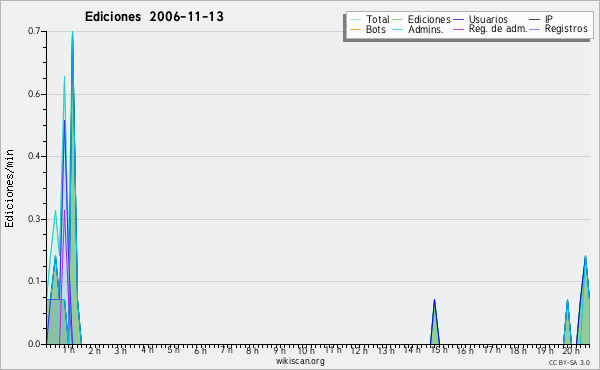Viewport: 600px width, 370px height.
Task: Click the 'CC BY-SA 3.0' license text
Action: 569,363
